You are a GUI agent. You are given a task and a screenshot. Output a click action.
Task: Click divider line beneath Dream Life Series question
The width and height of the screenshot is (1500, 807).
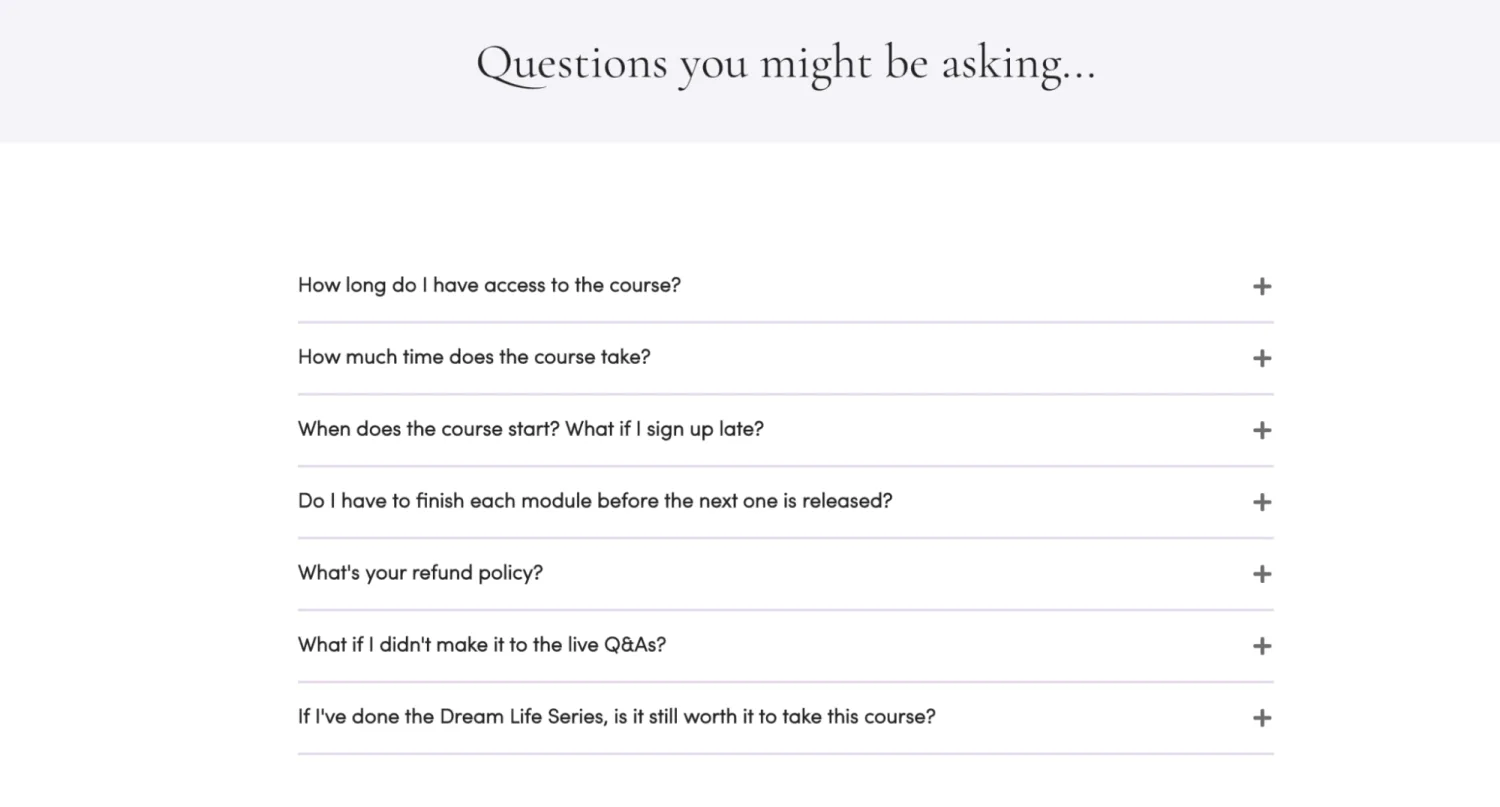pos(785,754)
